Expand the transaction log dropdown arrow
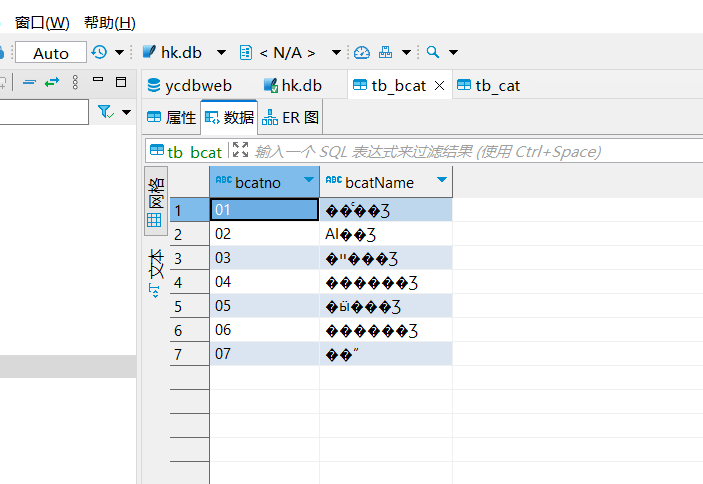 [119, 52]
